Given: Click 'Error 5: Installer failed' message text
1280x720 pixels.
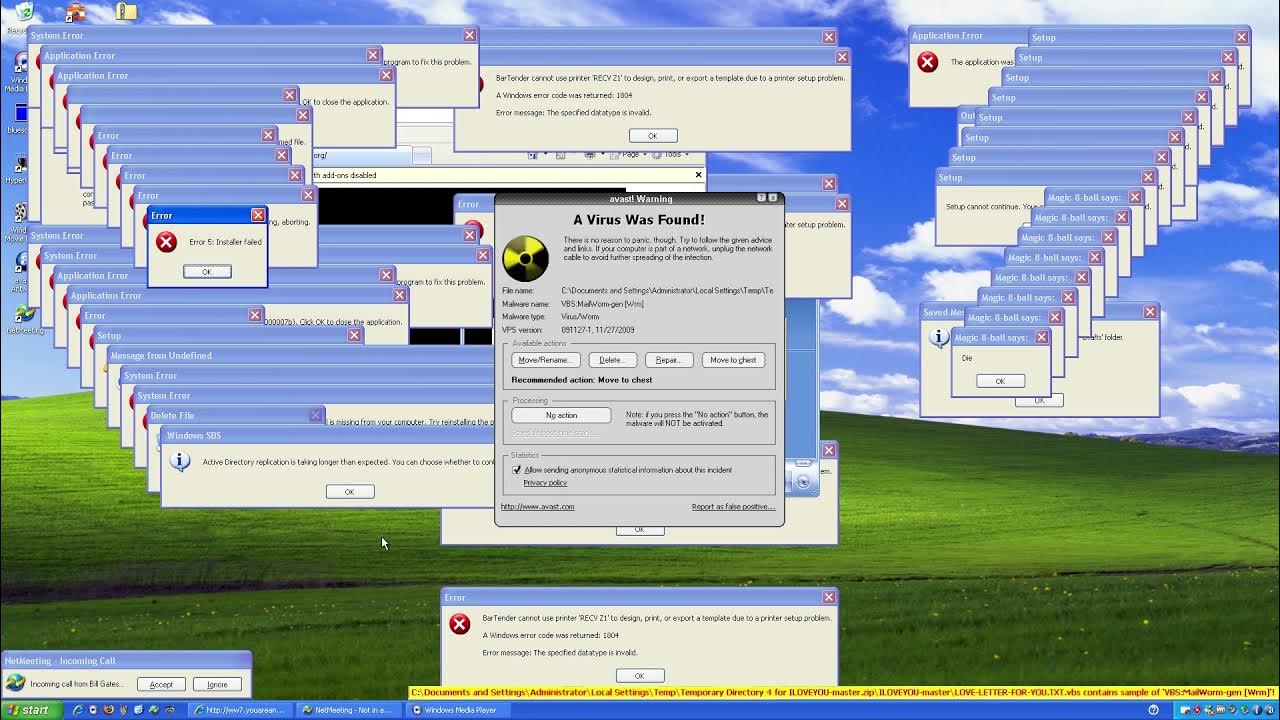Looking at the screenshot, I should pos(225,242).
